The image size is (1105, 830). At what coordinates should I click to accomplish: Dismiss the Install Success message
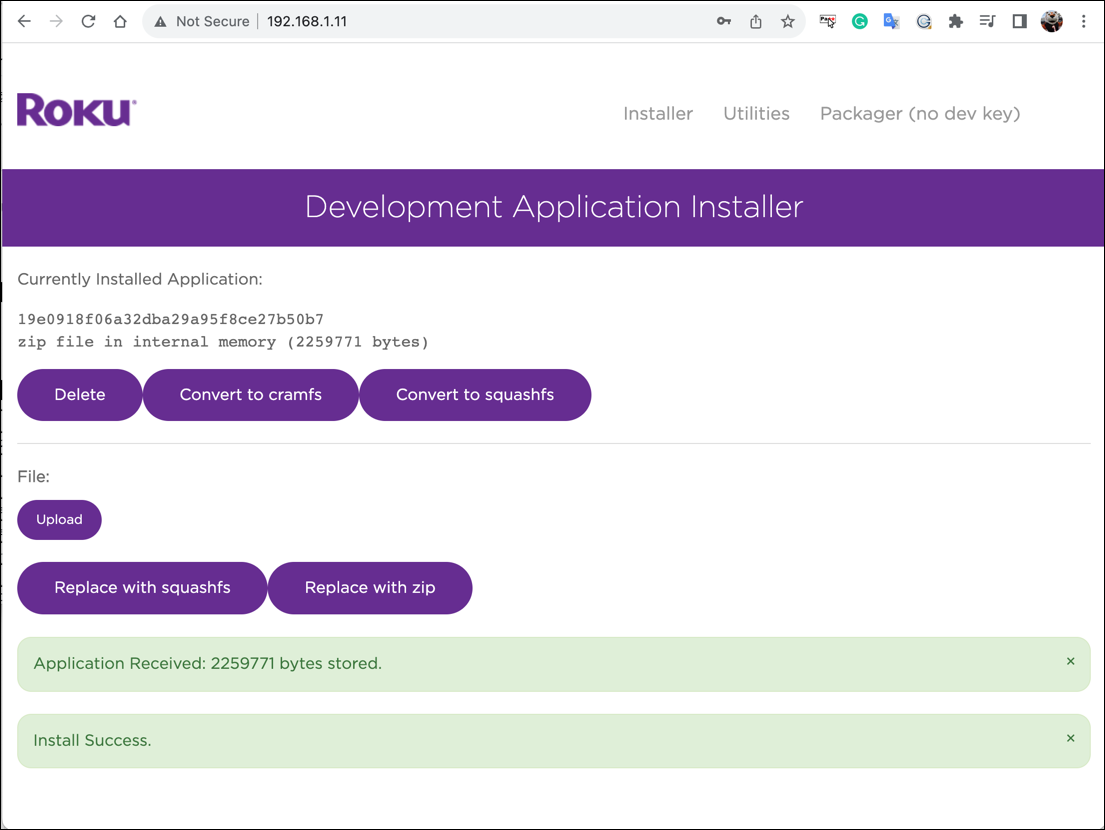click(1070, 739)
